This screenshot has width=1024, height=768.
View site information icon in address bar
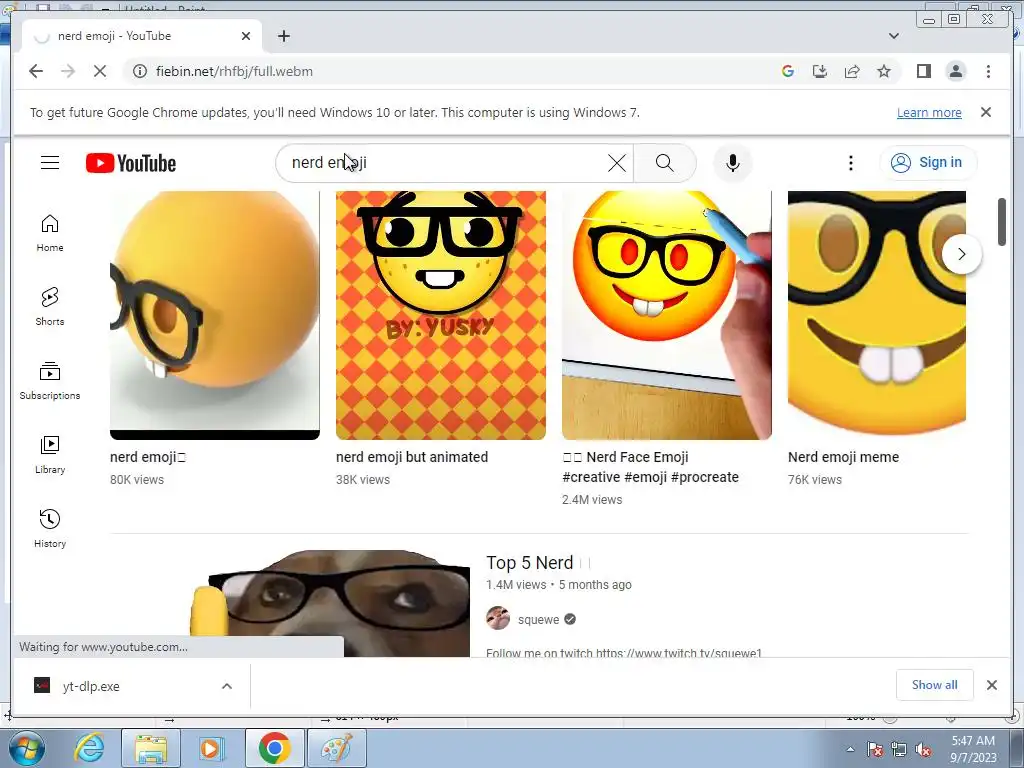coord(140,71)
